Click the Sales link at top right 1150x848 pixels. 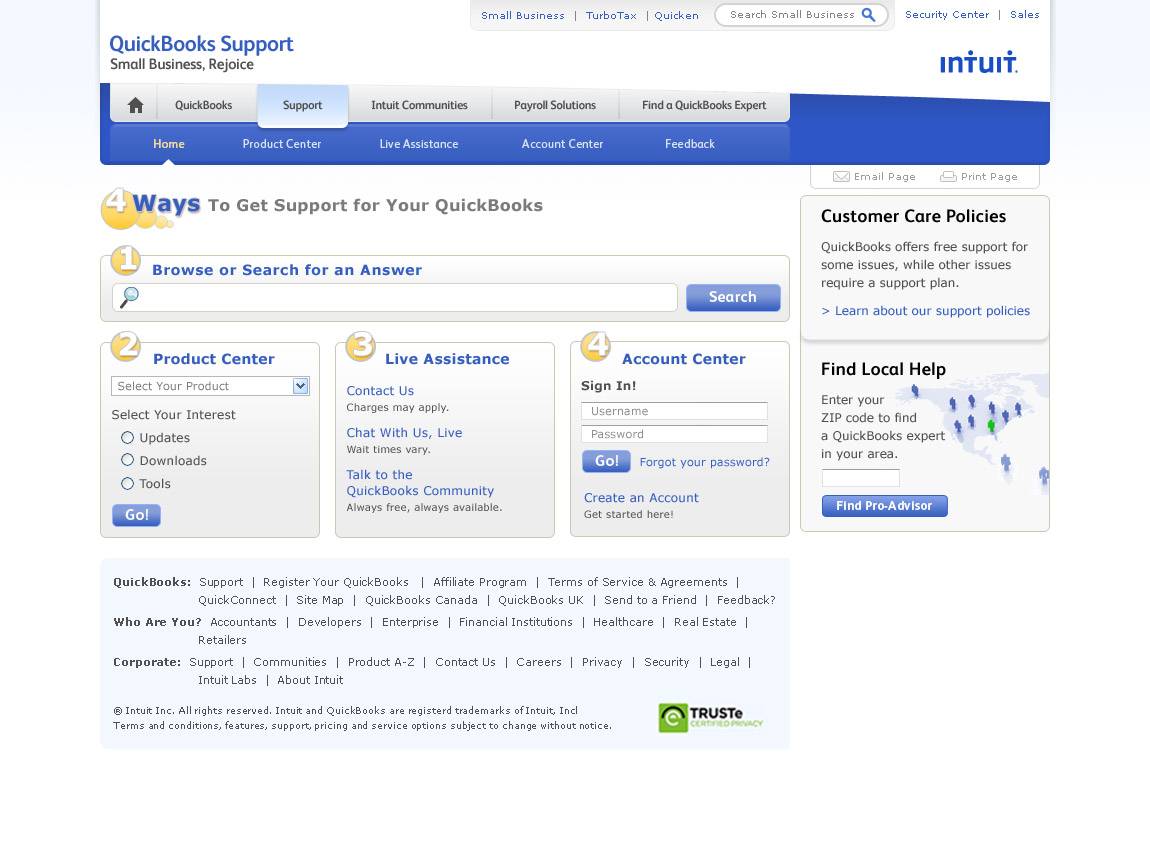1025,15
